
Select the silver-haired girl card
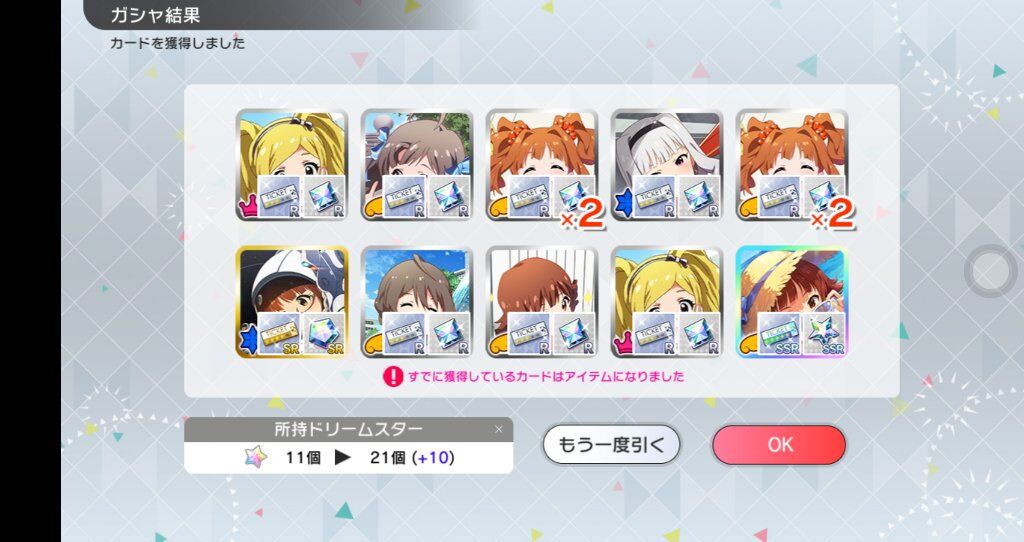click(667, 165)
